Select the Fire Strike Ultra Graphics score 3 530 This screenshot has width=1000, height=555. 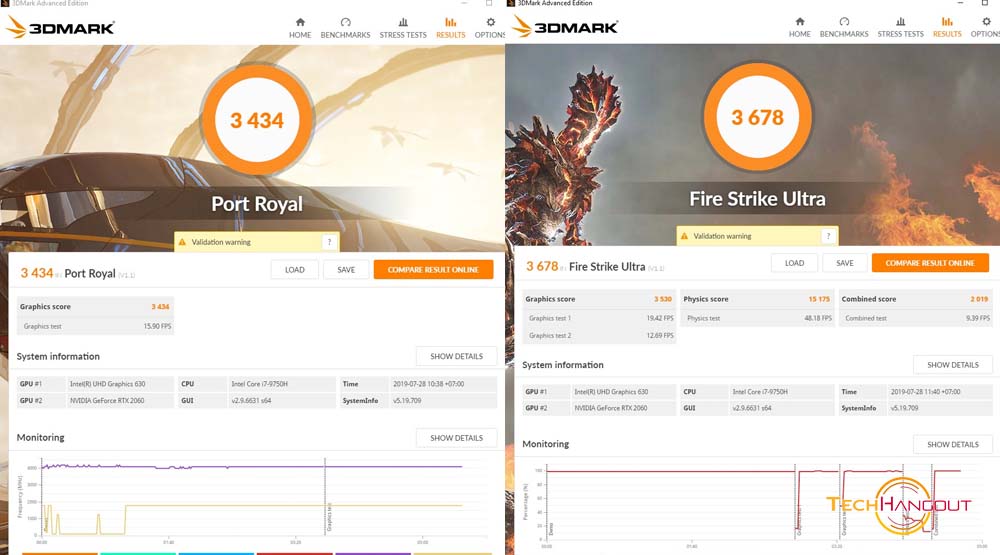pos(599,299)
